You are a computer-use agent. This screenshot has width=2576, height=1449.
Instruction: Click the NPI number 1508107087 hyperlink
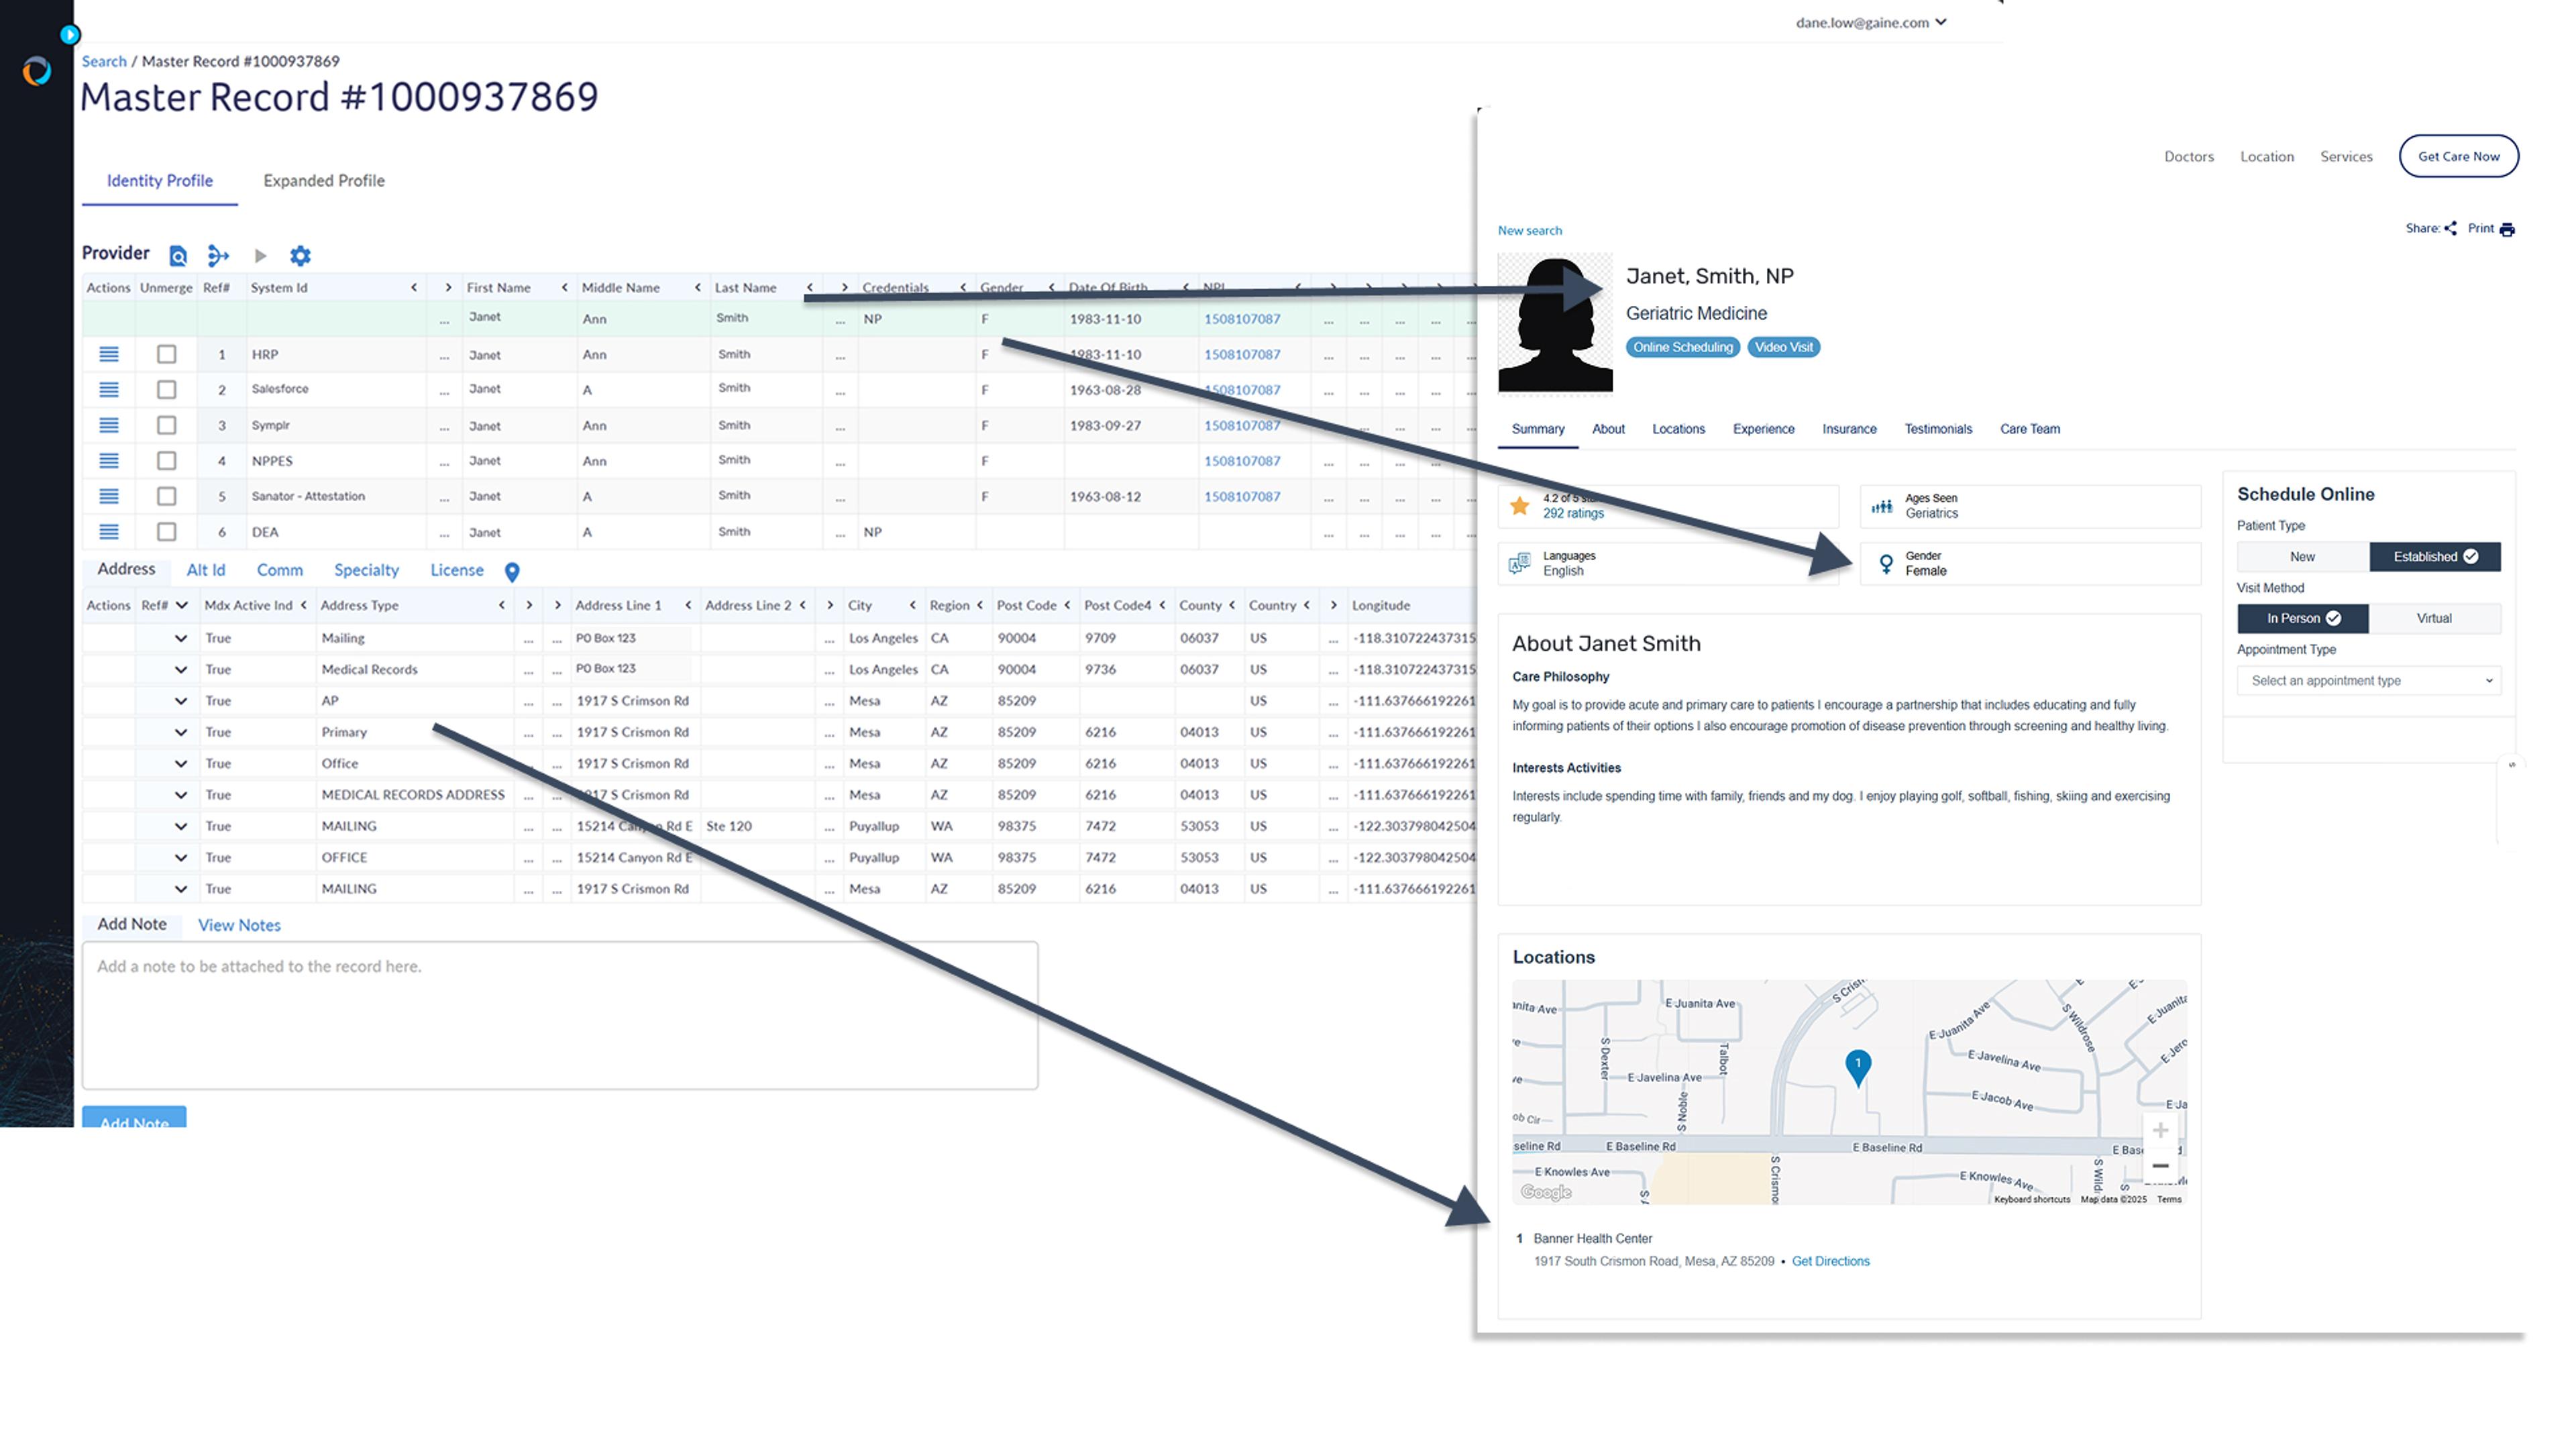[x=1238, y=317]
